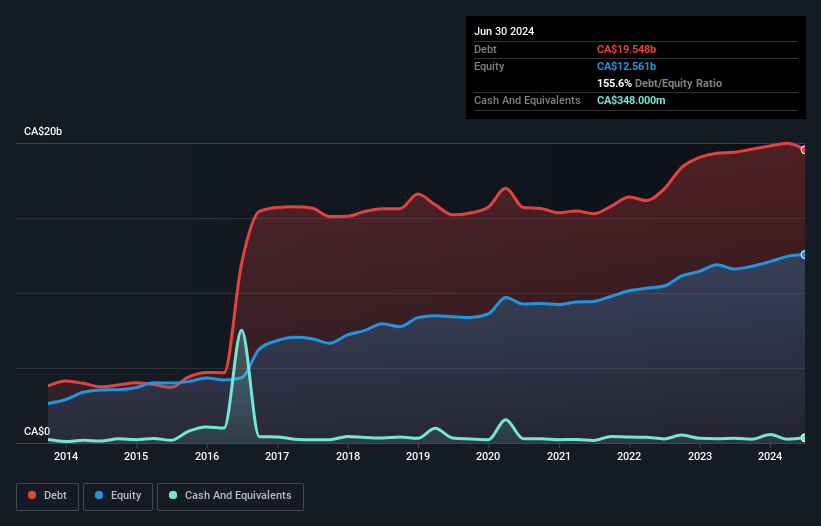Click the 2016 x-axis label
Image resolution: width=821 pixels, height=526 pixels.
tap(207, 456)
